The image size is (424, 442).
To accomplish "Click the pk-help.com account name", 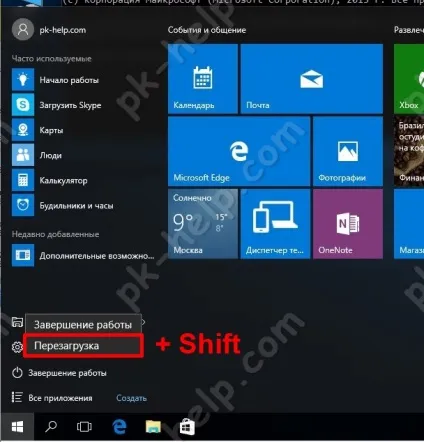I will point(63,30).
